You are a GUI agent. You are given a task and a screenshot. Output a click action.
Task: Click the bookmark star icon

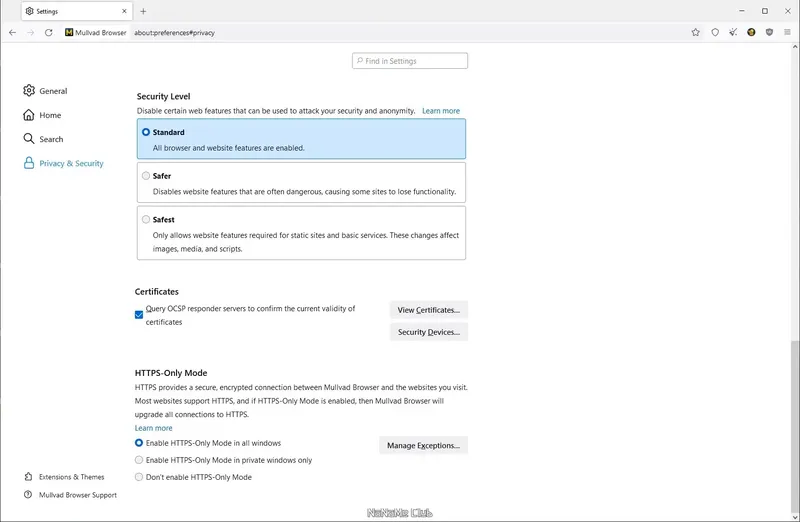[x=696, y=32]
